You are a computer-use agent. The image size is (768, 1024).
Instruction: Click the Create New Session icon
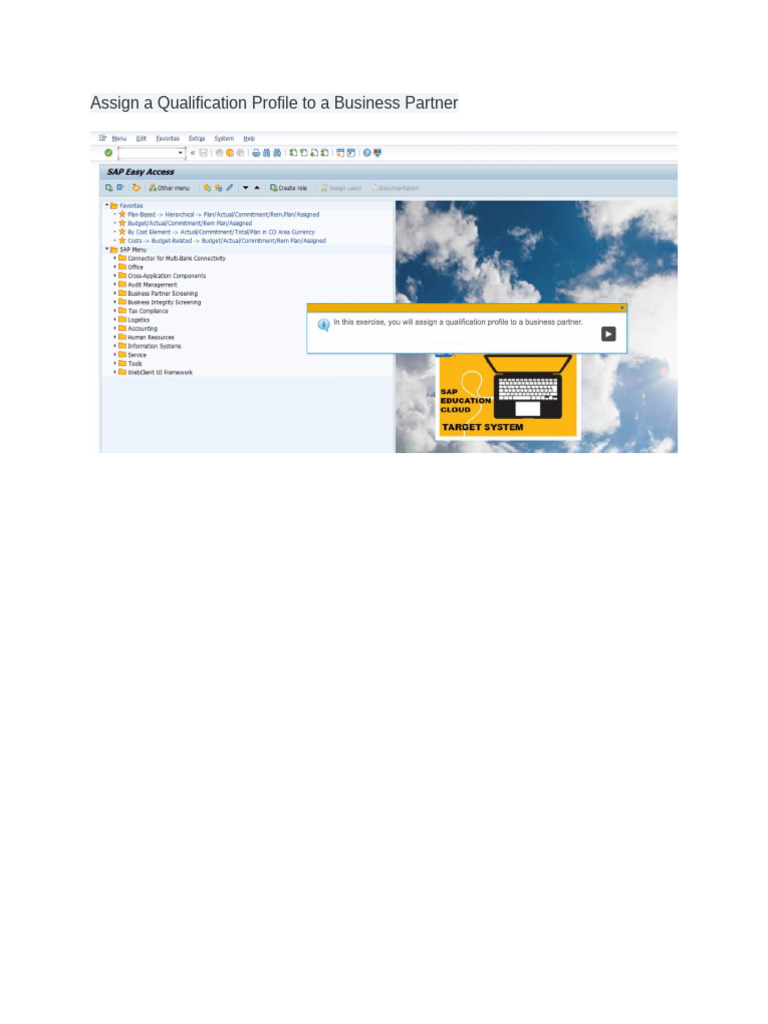(340, 153)
